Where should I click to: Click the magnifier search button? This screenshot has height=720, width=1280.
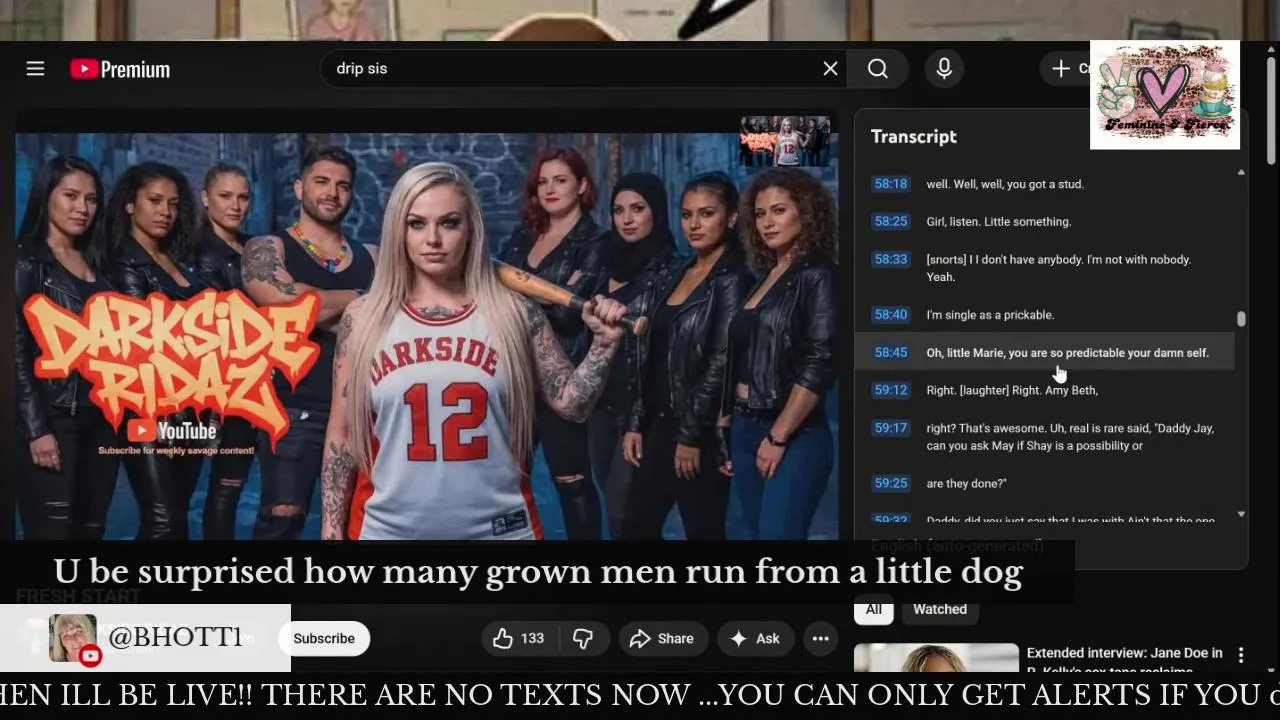point(878,68)
